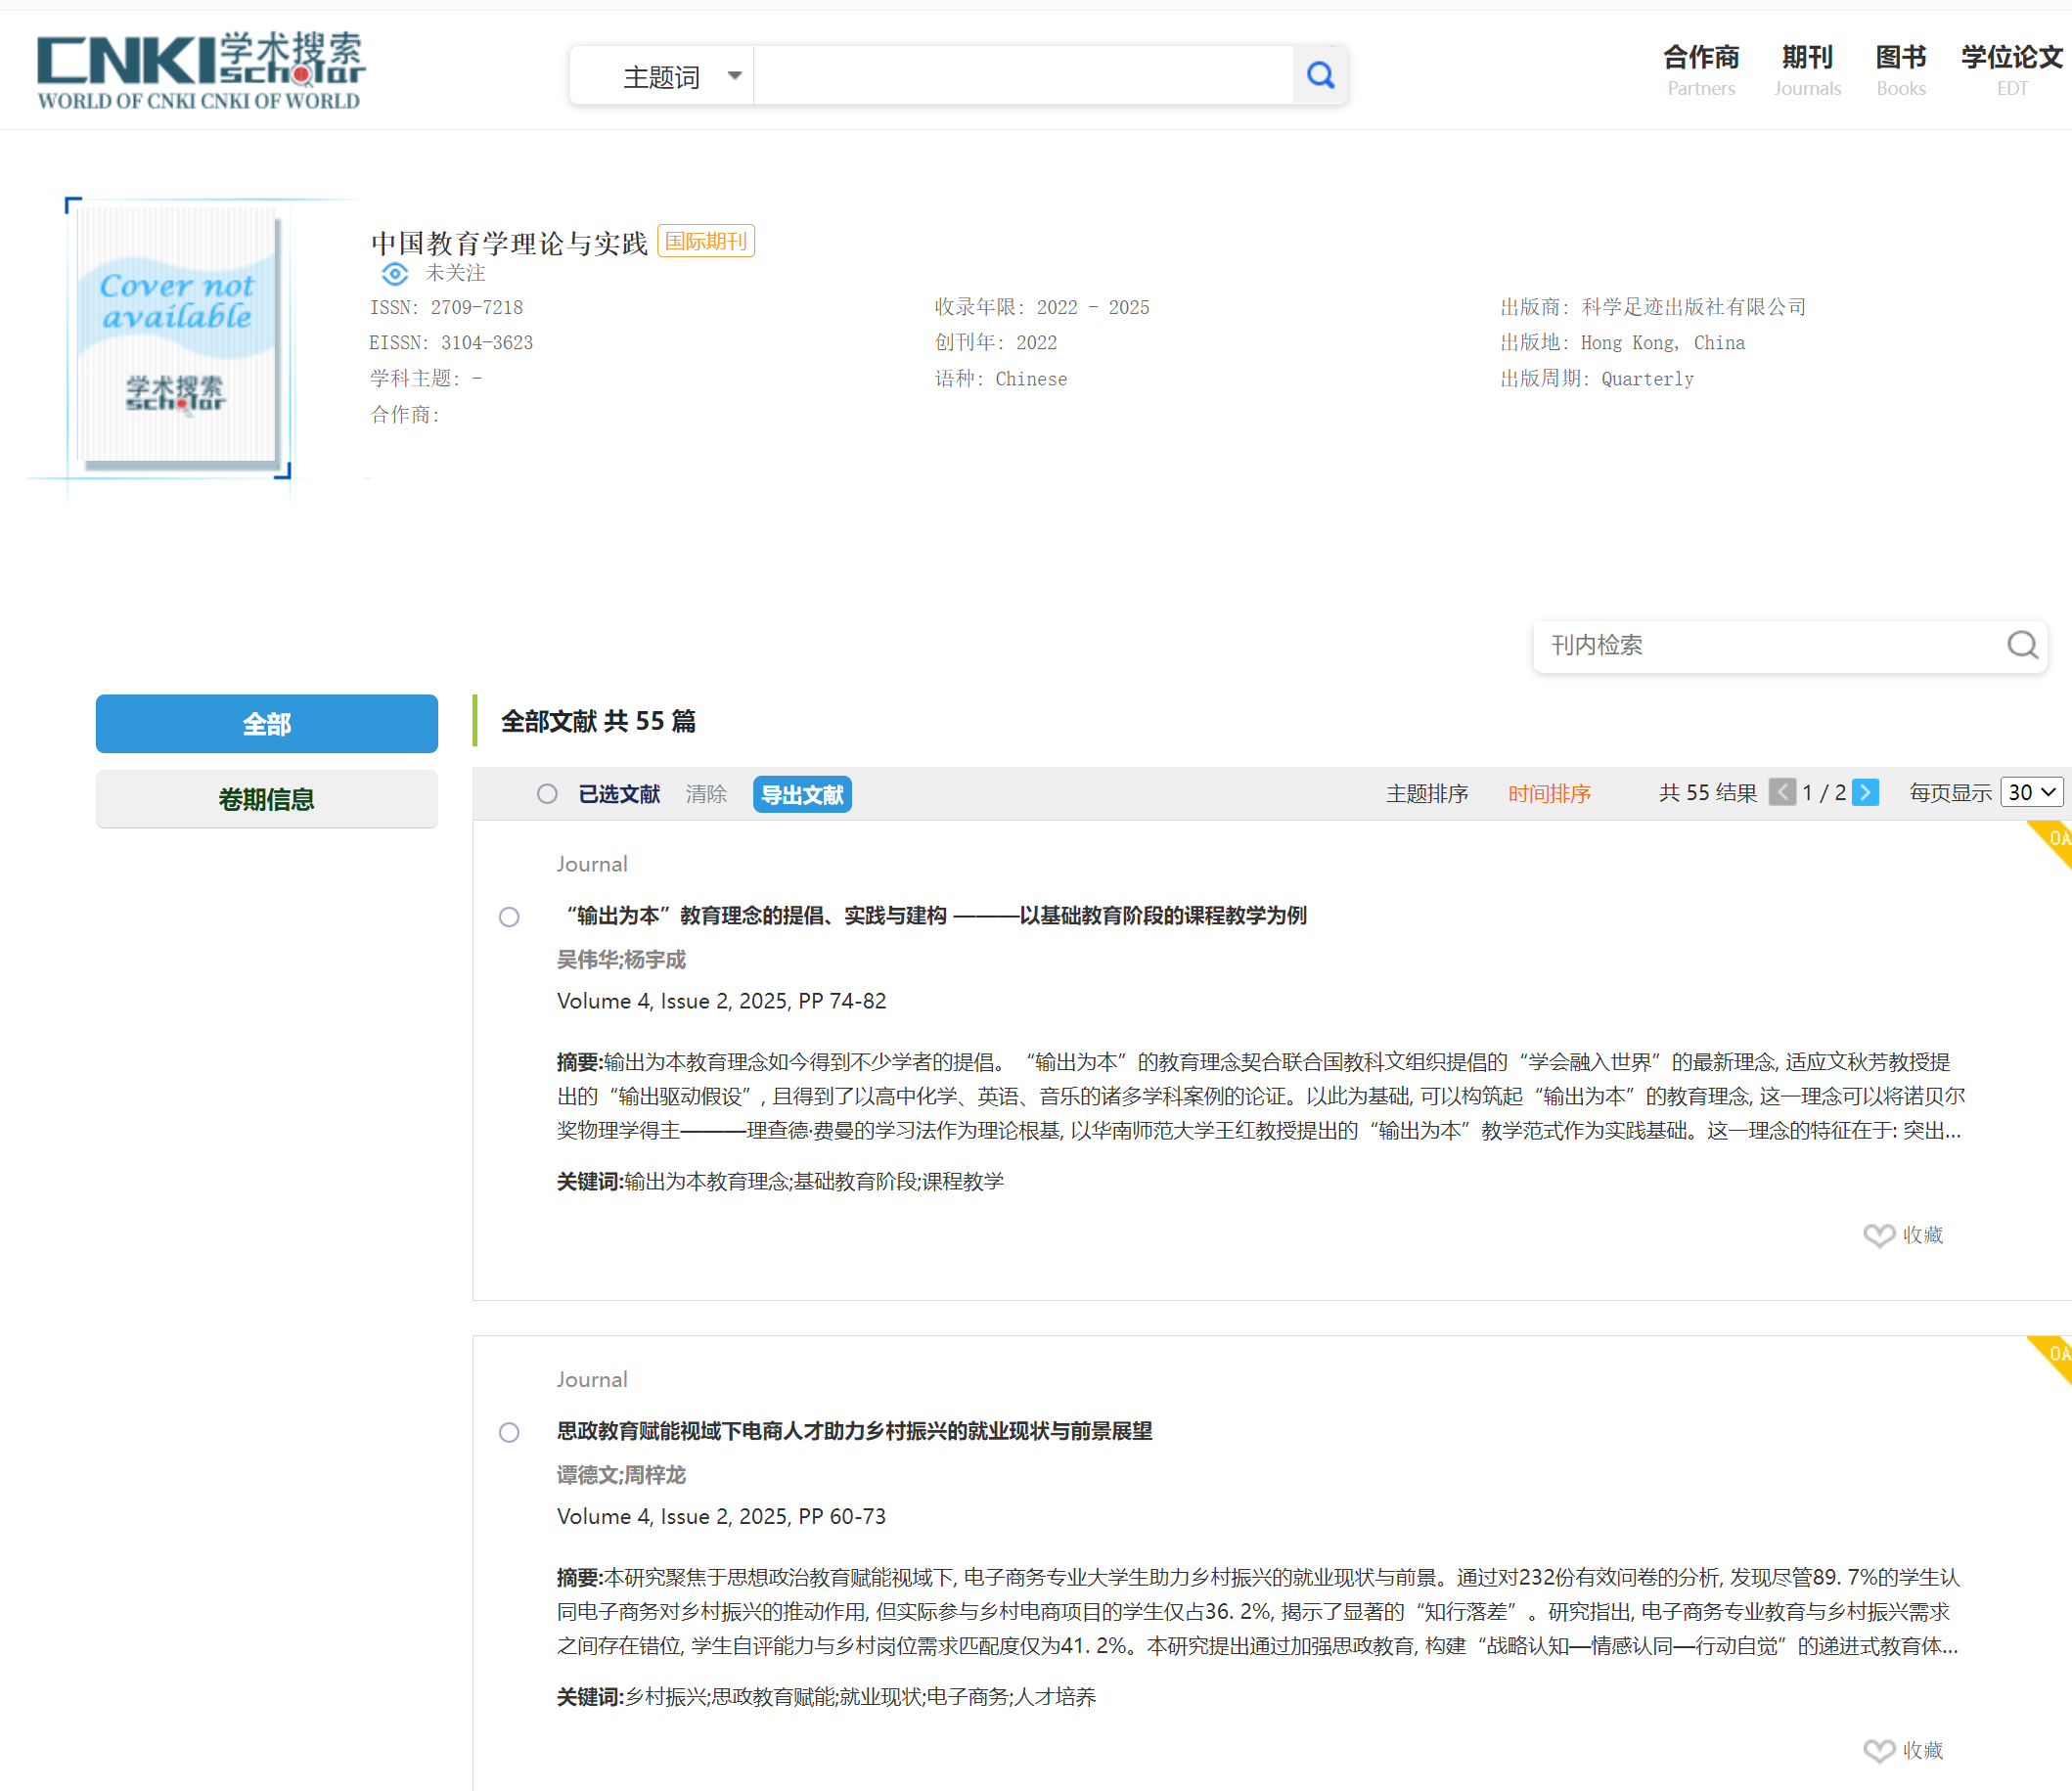Select the 已选文献 radio button

tap(547, 794)
